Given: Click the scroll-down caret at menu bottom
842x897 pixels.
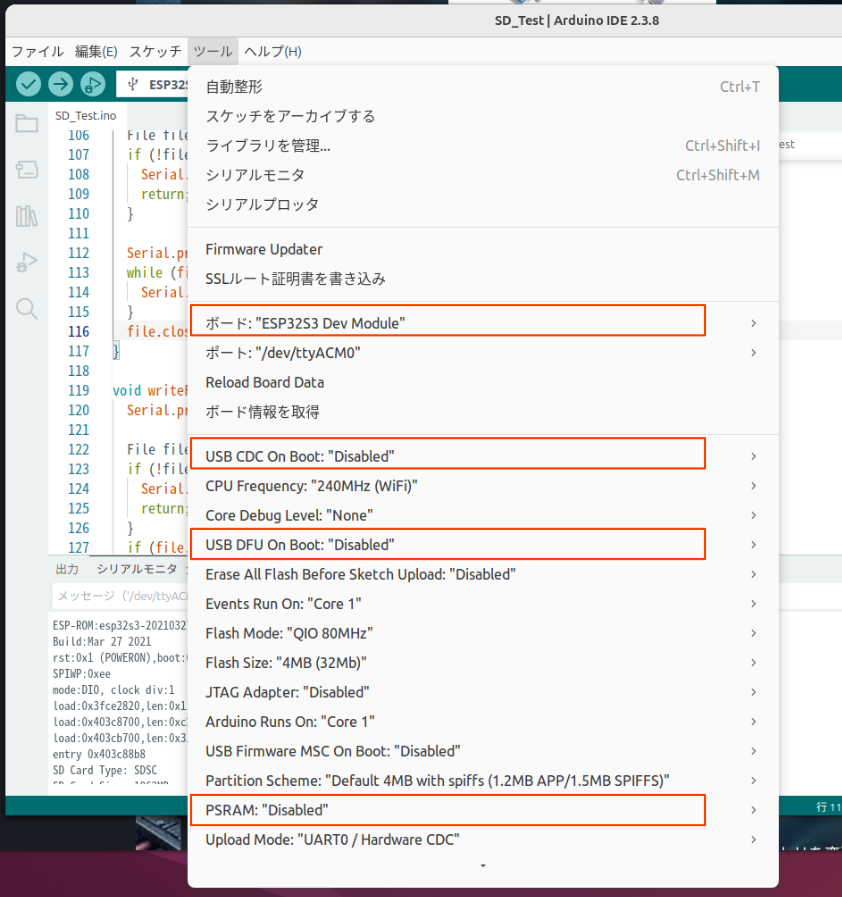Looking at the screenshot, I should click(483, 866).
